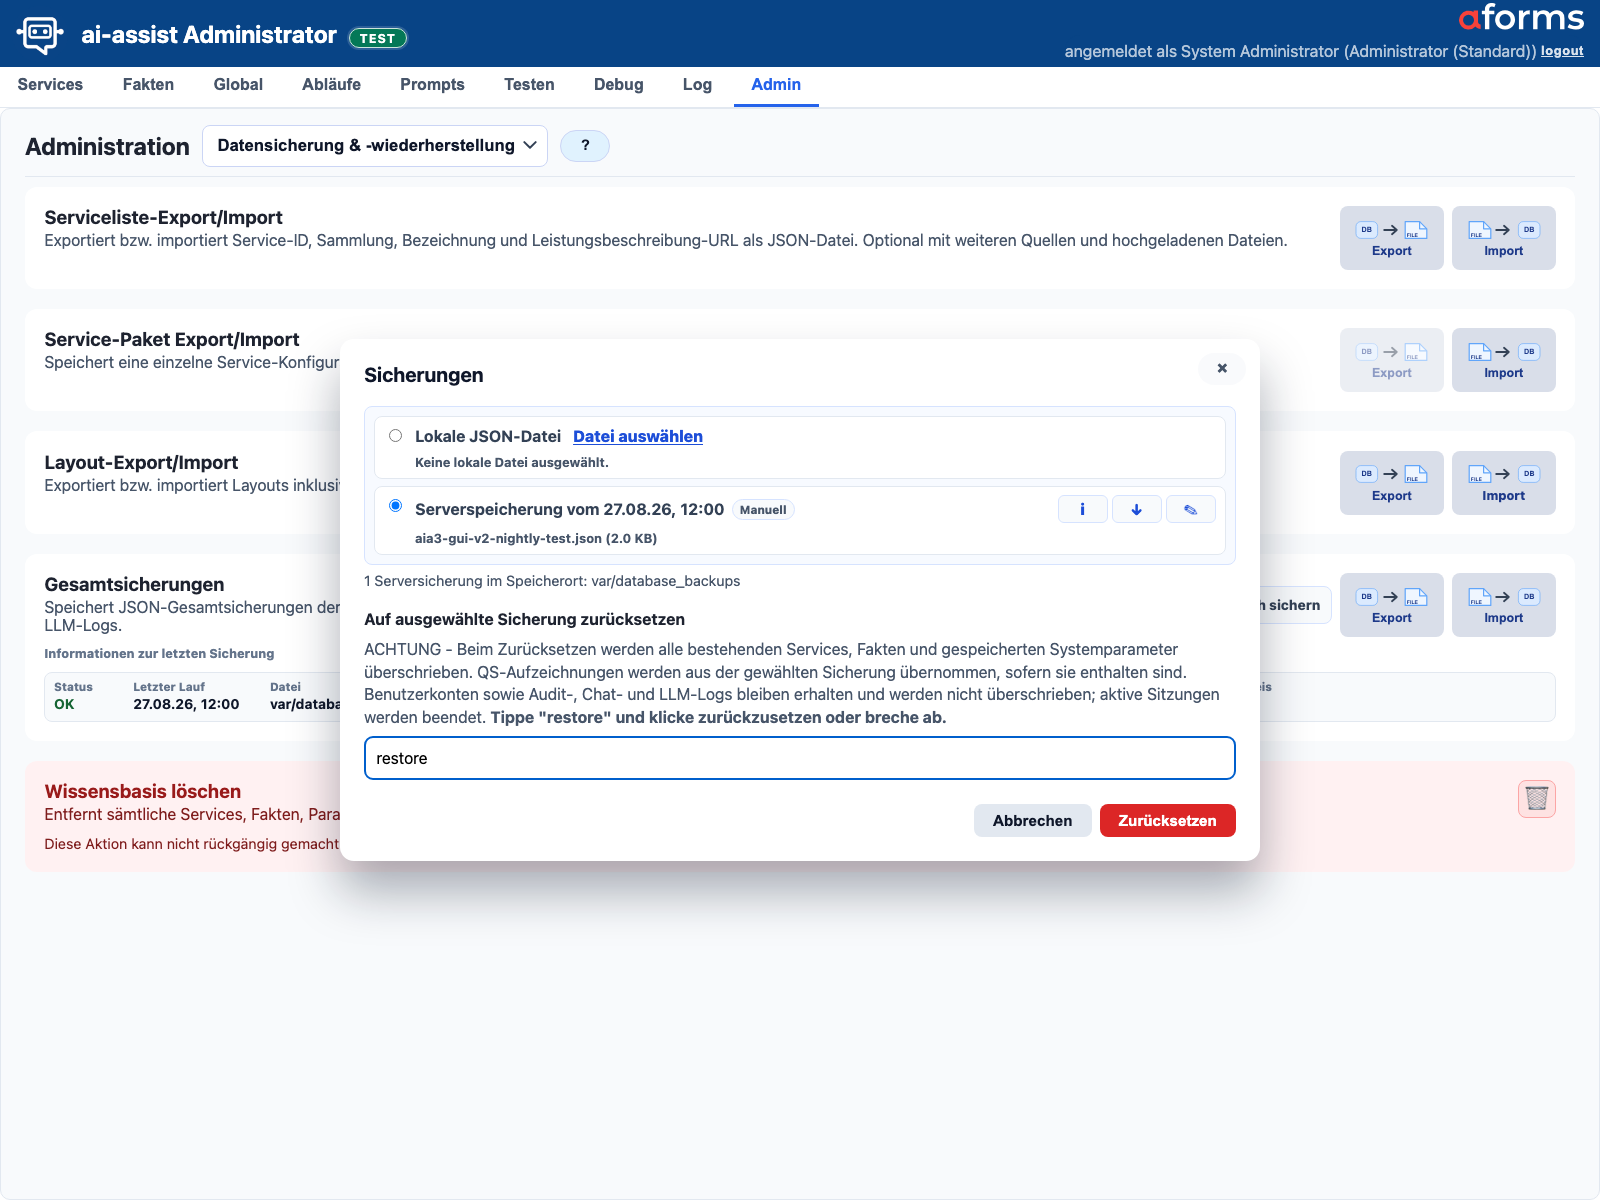Open the Fakten tab
Screen dimensions: 1600x1200
pos(148,85)
